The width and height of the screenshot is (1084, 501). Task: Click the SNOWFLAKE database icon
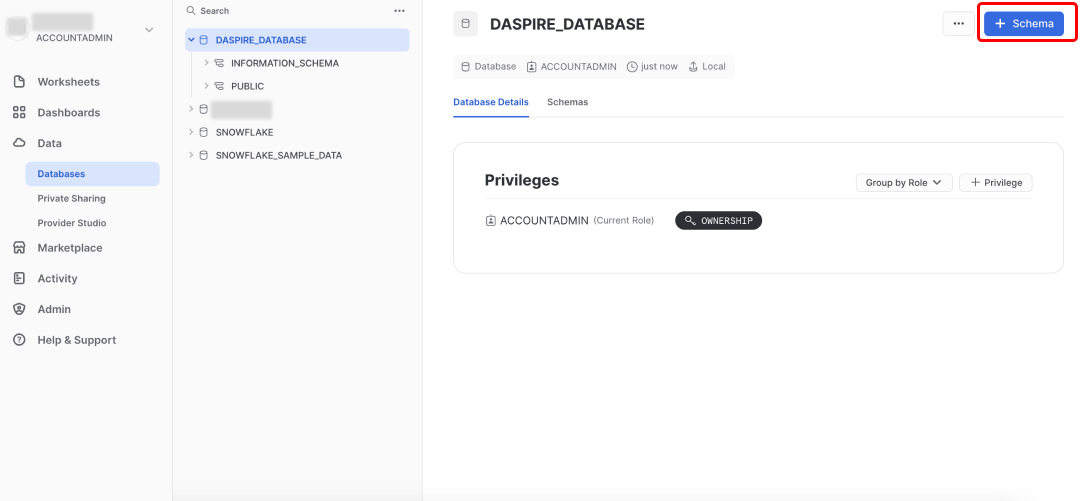(203, 132)
